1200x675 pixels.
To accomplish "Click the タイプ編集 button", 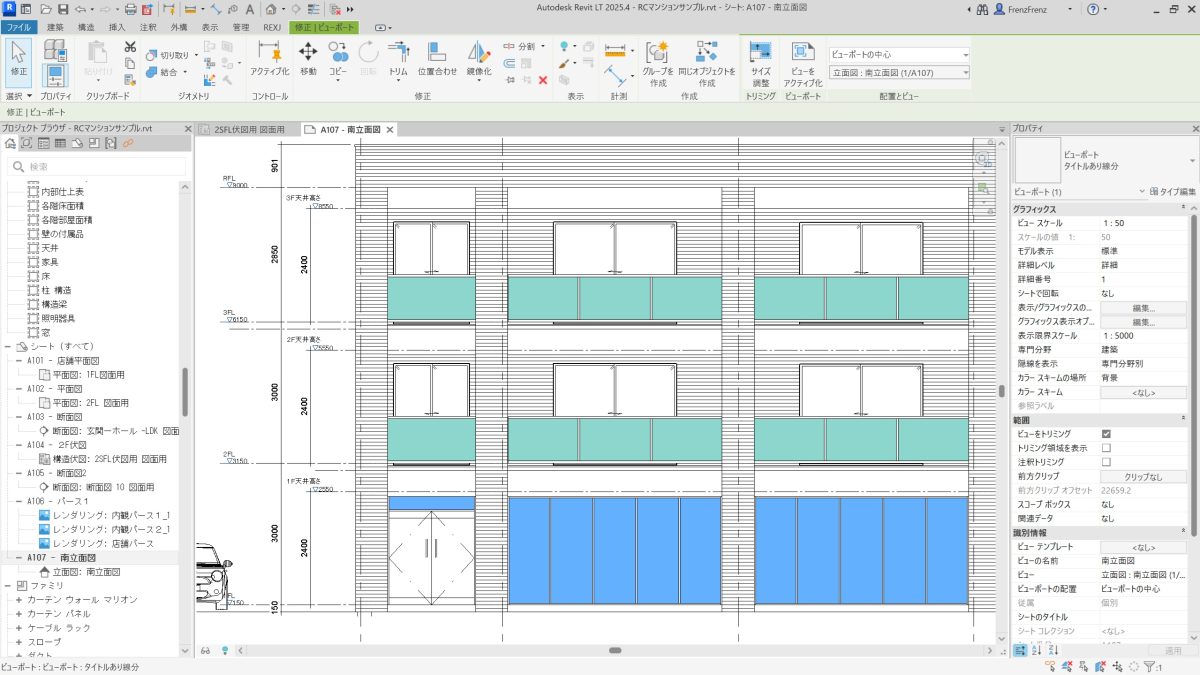I will coord(1172,191).
